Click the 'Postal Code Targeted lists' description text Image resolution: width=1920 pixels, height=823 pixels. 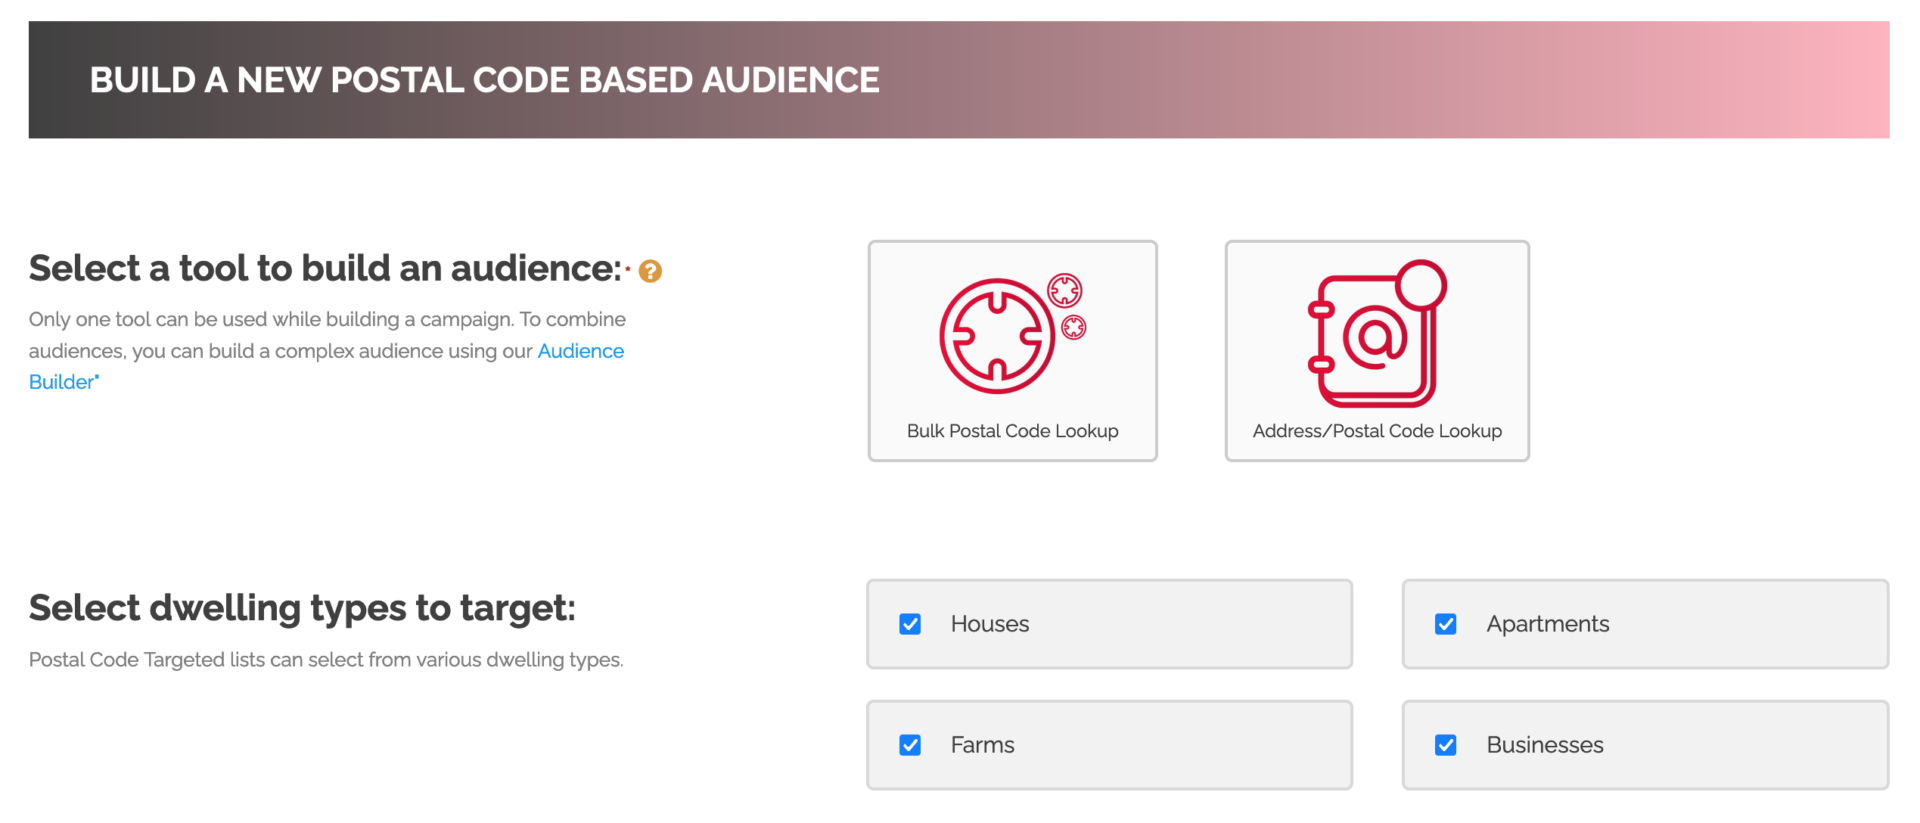(326, 660)
